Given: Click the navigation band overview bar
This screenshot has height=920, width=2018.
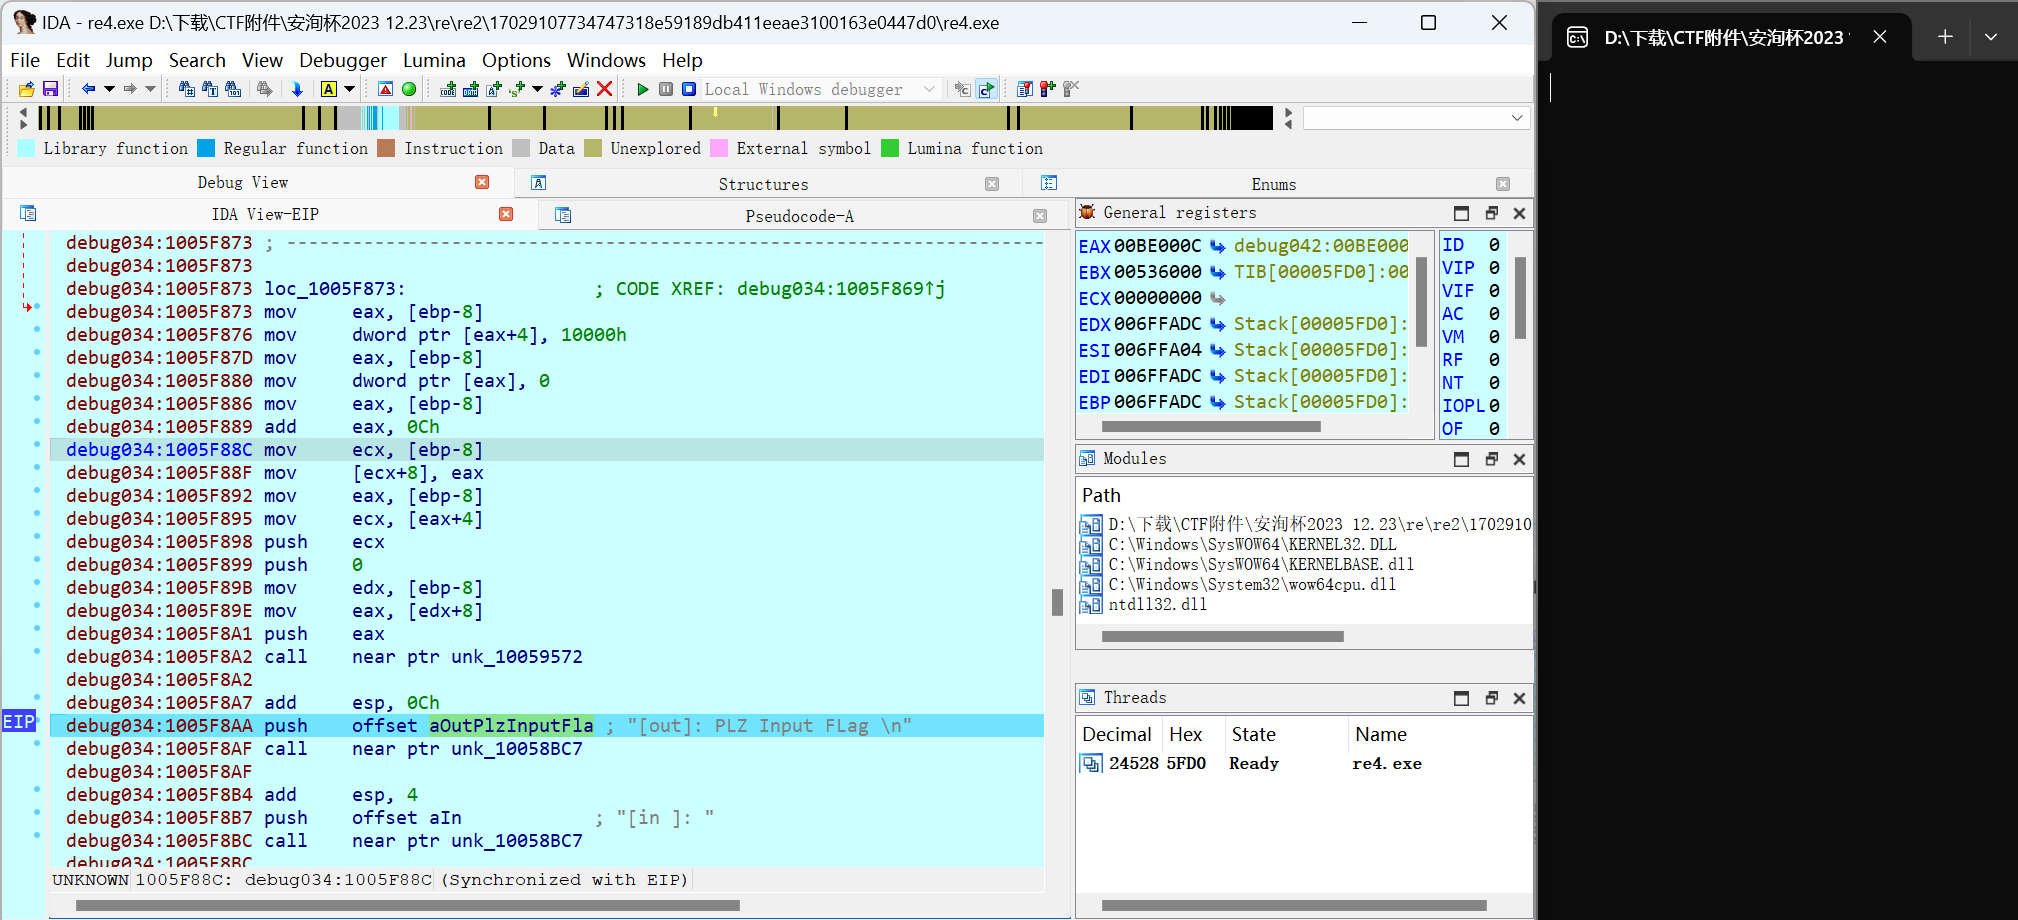Looking at the screenshot, I should (x=655, y=118).
